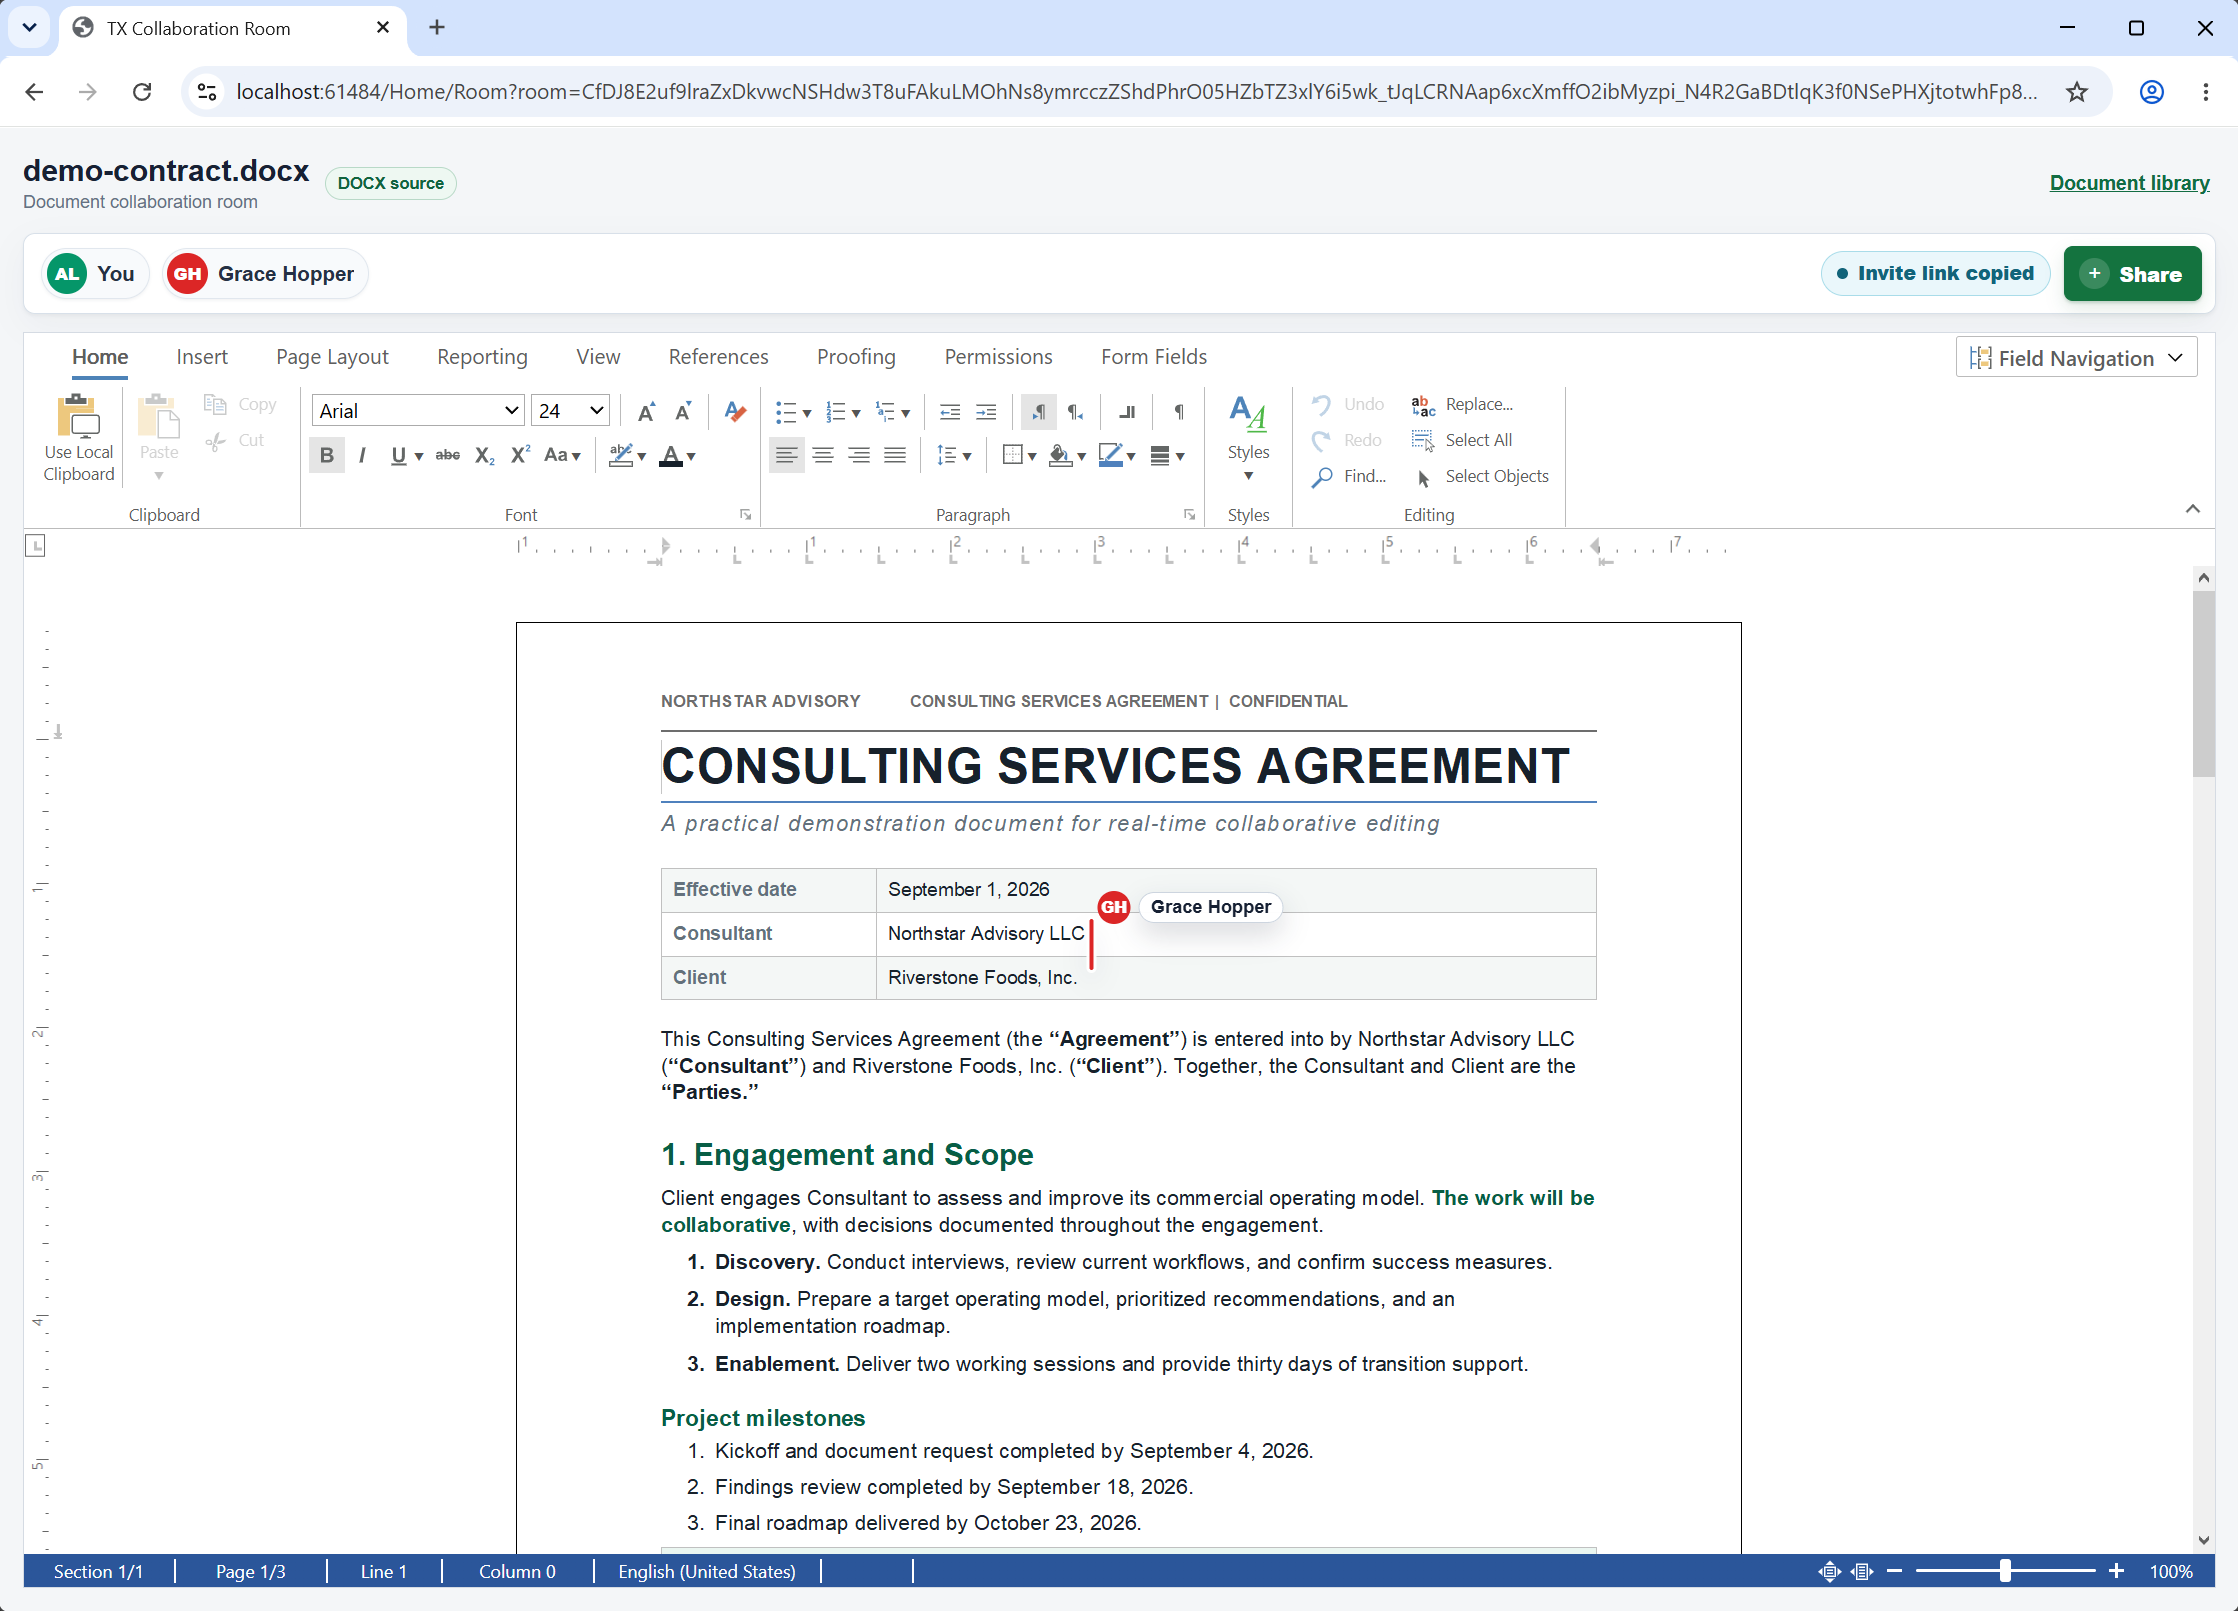Click the vertical document scrollbar thumb
This screenshot has width=2238, height=1611.
2203,683
